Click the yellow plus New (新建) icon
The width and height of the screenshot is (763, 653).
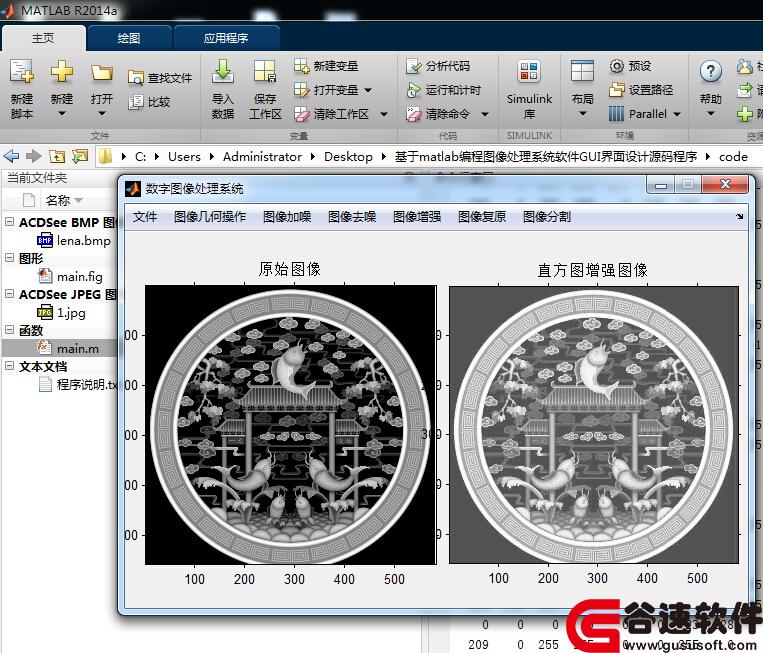62,72
